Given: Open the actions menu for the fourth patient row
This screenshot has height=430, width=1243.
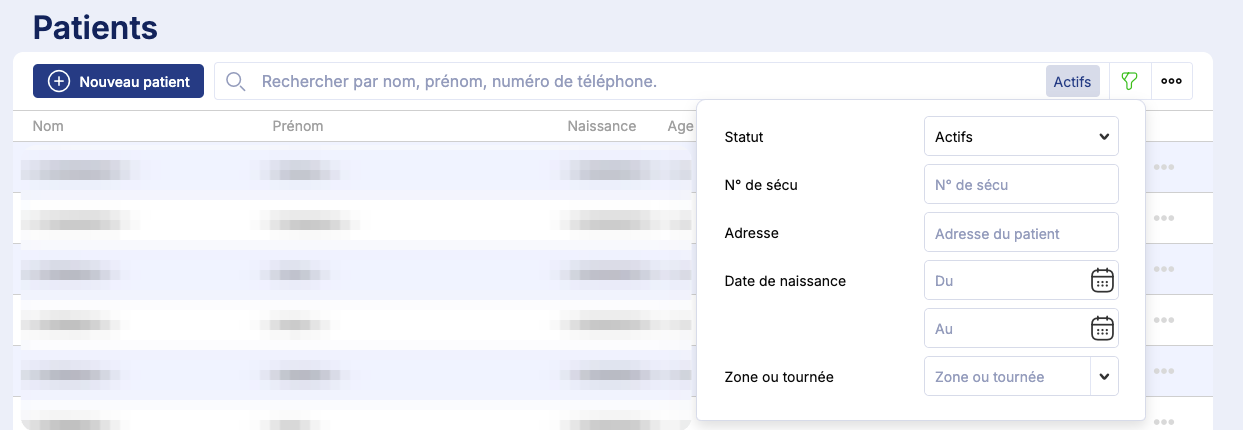Looking at the screenshot, I should tap(1163, 320).
